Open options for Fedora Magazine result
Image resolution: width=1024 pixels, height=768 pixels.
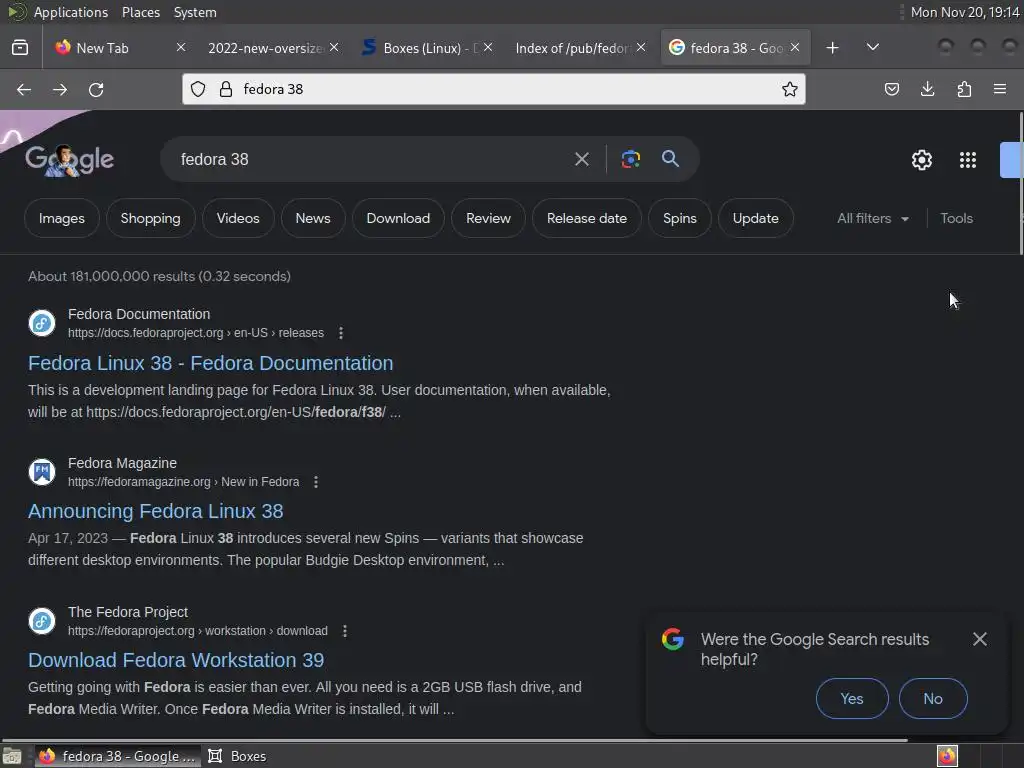tap(316, 482)
